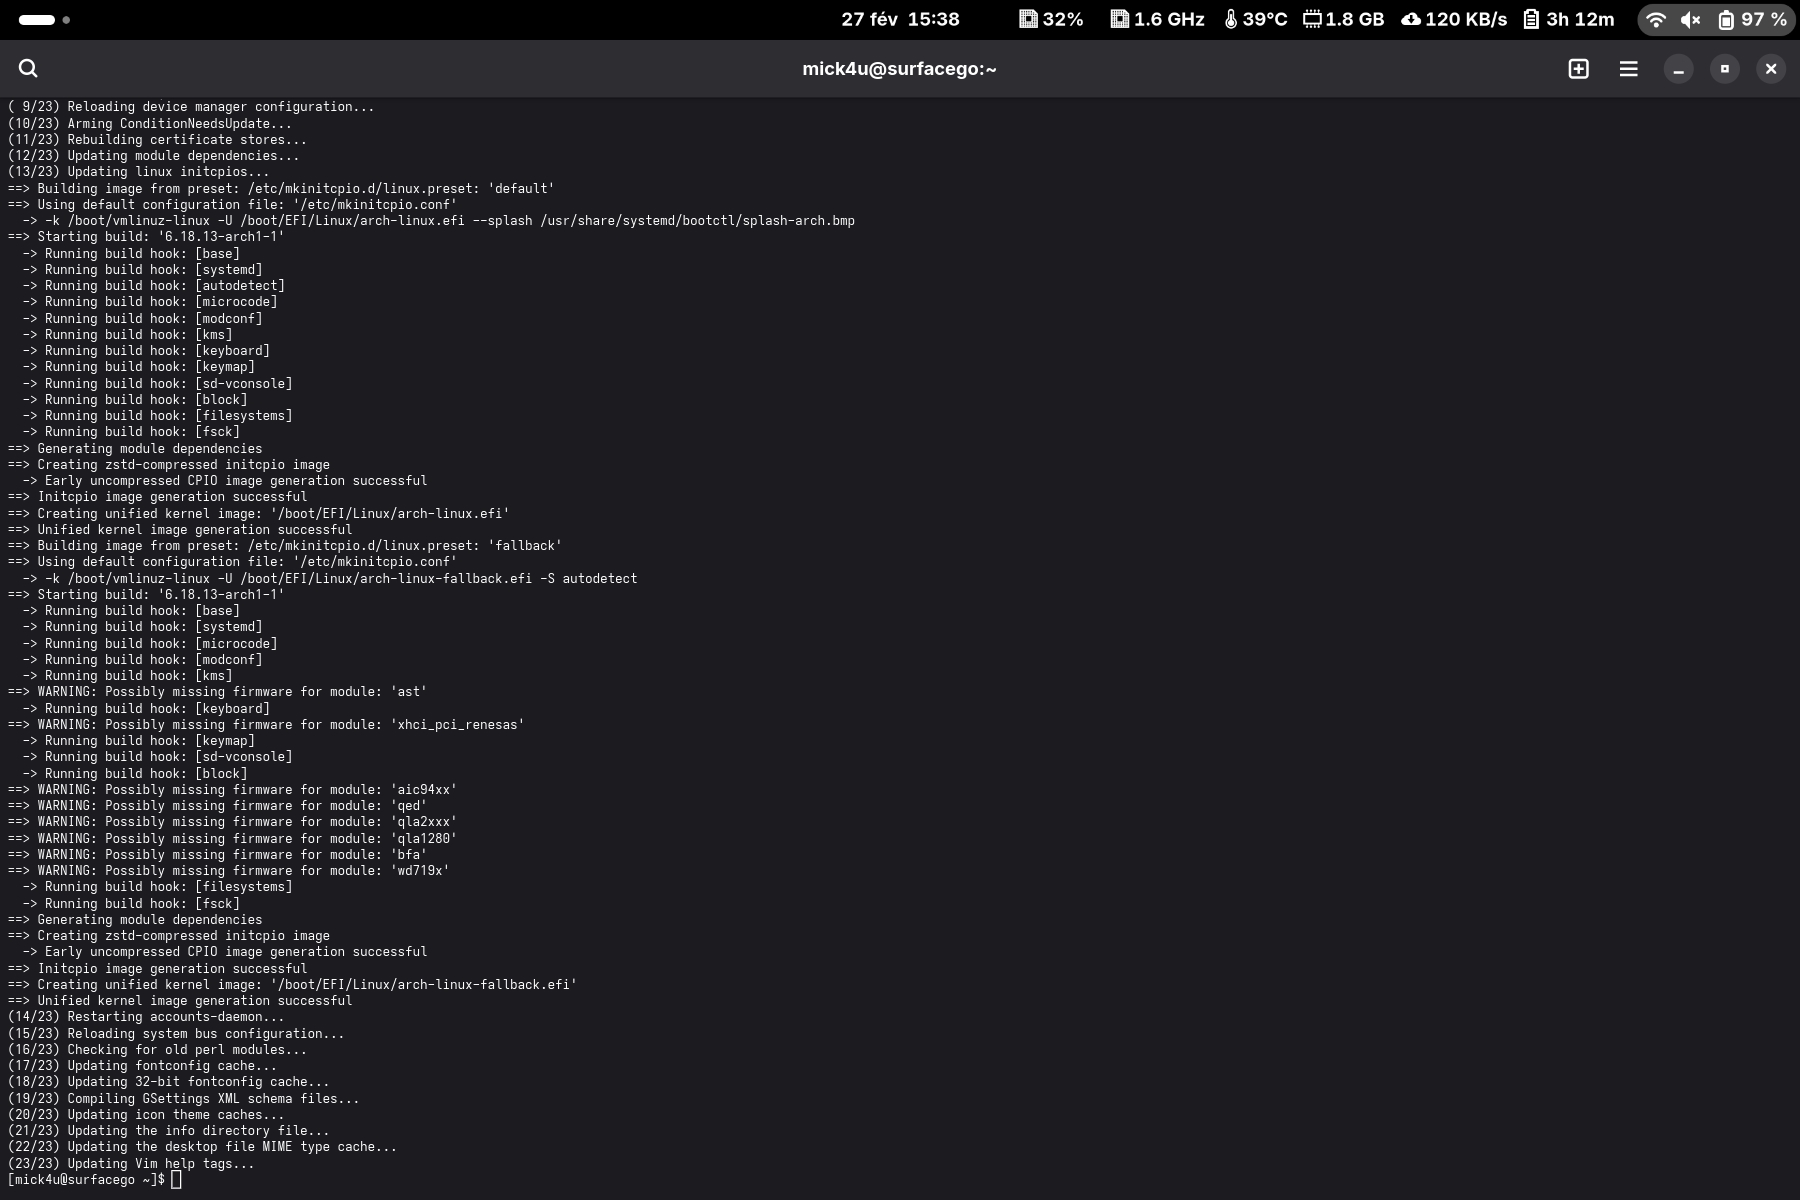1800x1200 pixels.
Task: Click the 1.6 GHz CPU frequency indicator
Action: pos(1157,19)
